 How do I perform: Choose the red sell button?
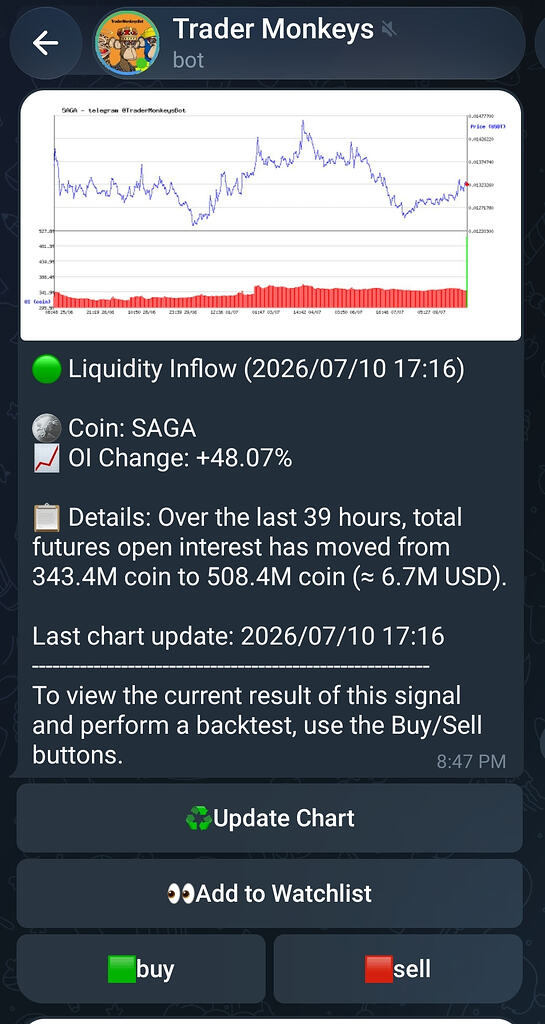pyautogui.click(x=398, y=969)
